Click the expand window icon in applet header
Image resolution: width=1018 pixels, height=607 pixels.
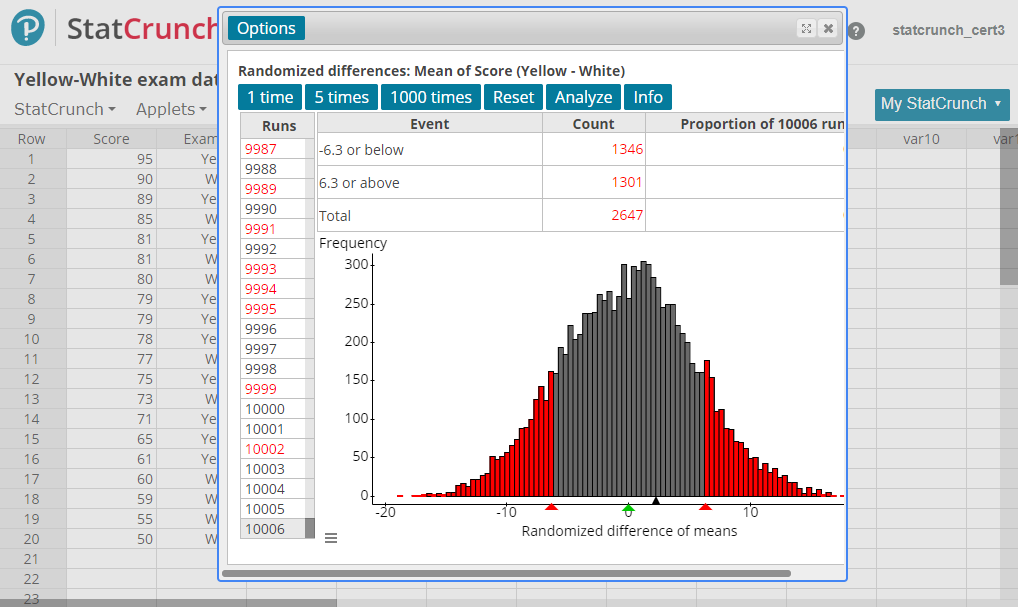coord(806,29)
